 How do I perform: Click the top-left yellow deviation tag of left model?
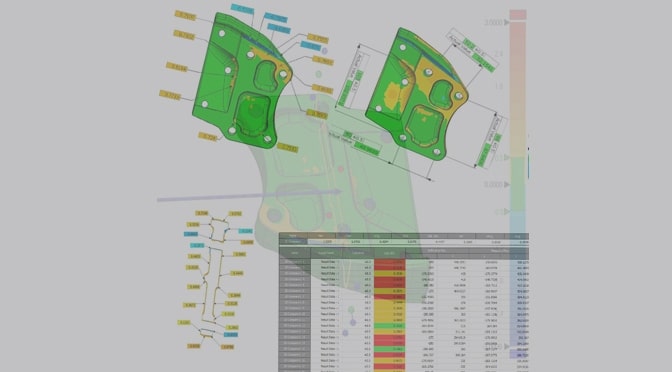(x=185, y=16)
